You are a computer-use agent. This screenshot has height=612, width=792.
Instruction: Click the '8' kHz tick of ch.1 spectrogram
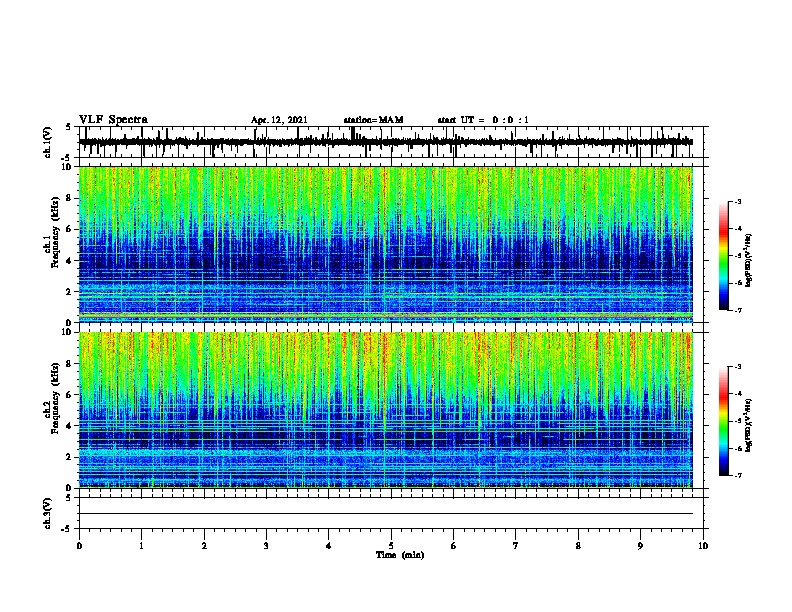coord(70,198)
